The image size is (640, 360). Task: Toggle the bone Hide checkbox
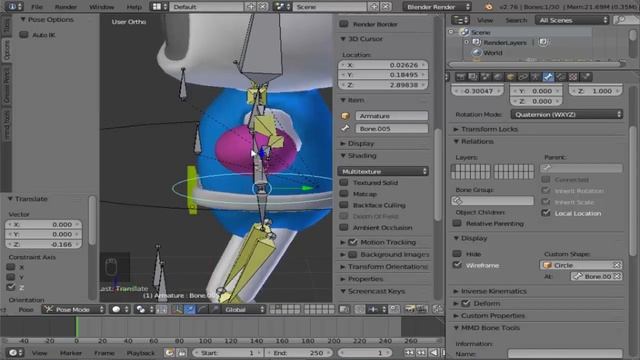click(457, 253)
